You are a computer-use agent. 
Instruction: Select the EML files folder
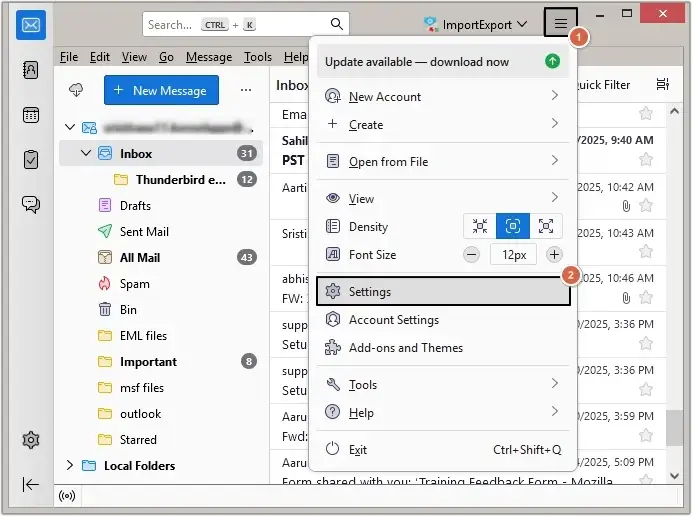click(x=161, y=336)
